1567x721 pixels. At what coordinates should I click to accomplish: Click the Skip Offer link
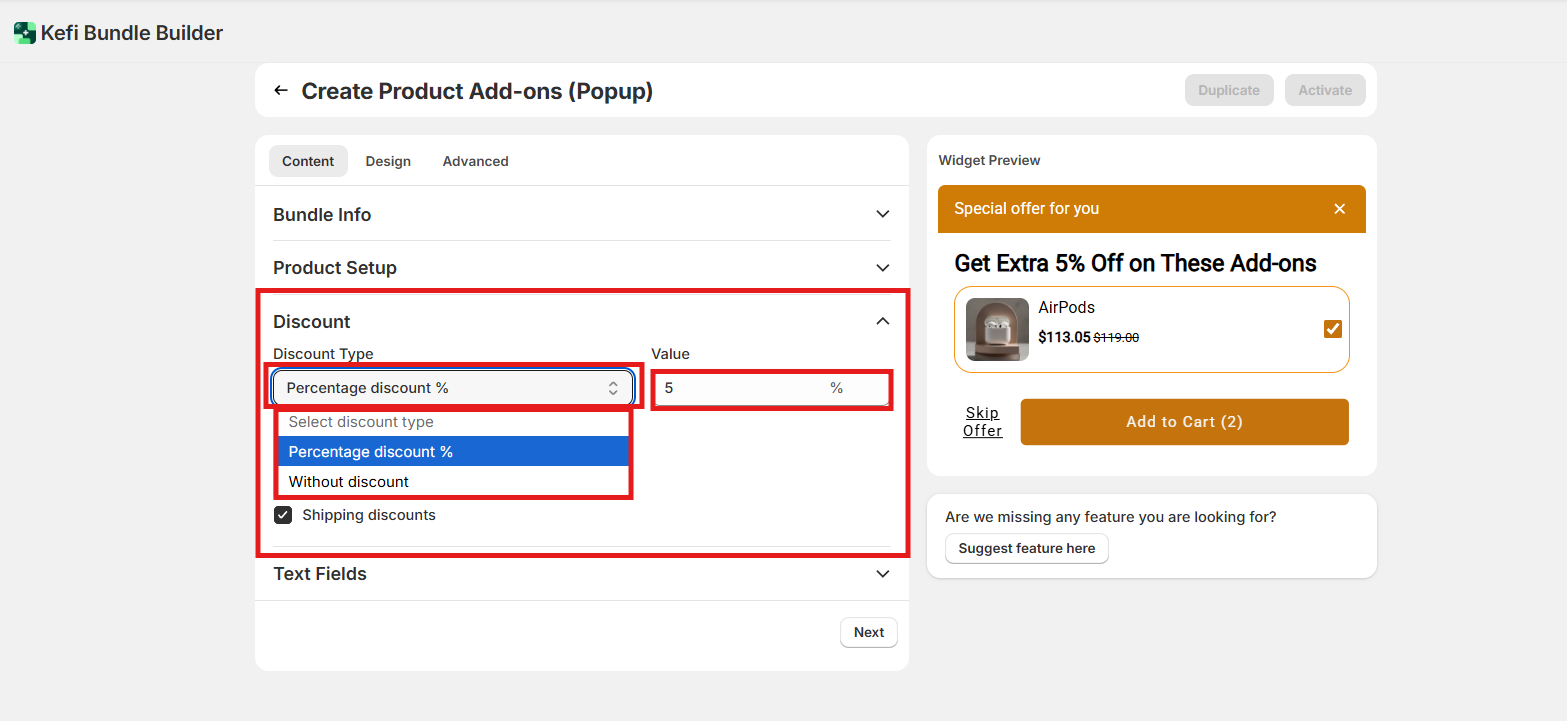coord(982,422)
